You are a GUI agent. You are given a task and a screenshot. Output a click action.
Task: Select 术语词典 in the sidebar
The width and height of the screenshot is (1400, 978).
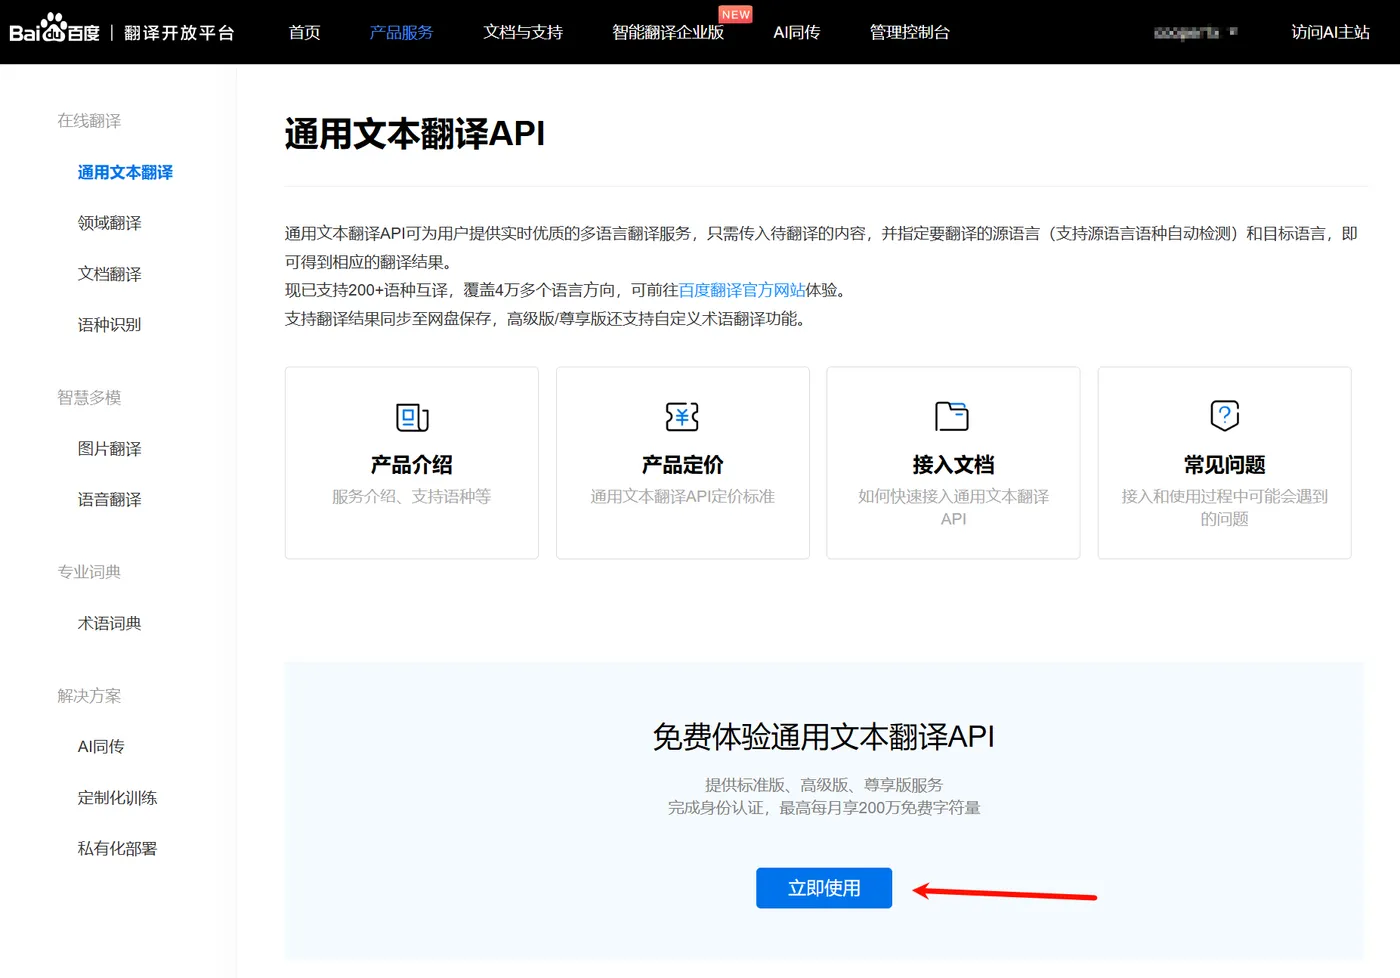click(109, 624)
